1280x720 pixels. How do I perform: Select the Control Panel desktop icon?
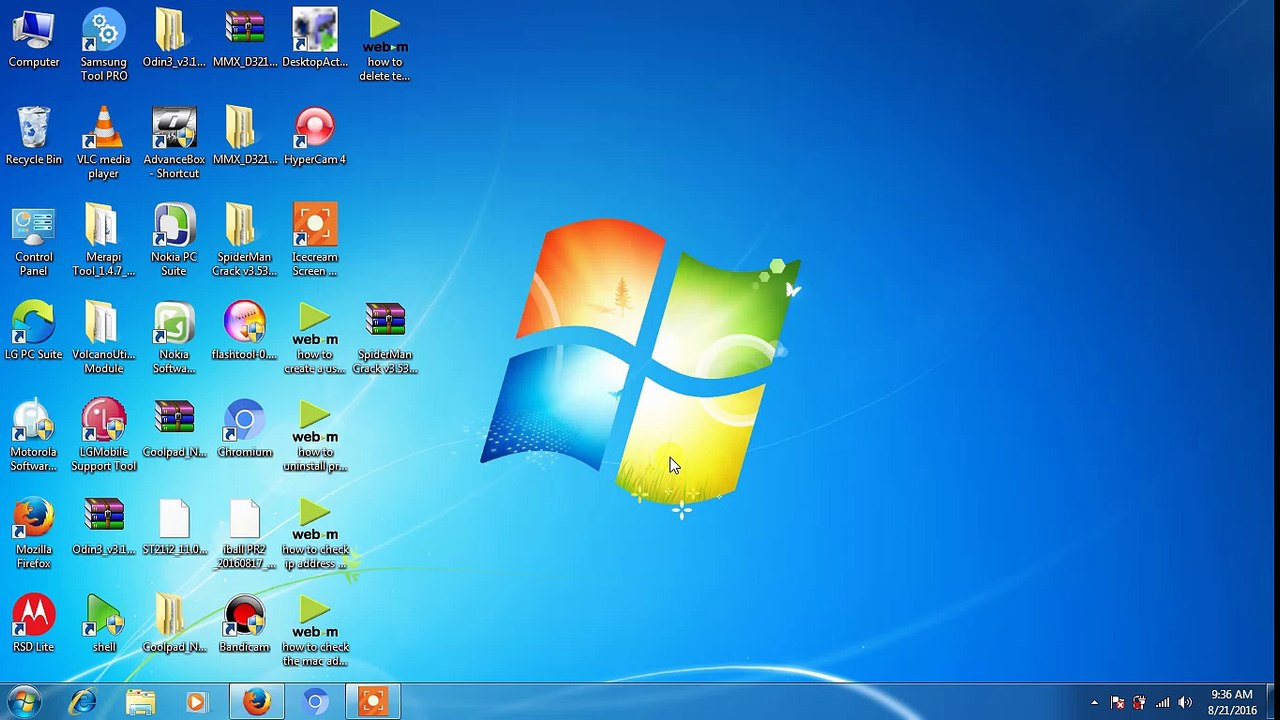coord(34,241)
